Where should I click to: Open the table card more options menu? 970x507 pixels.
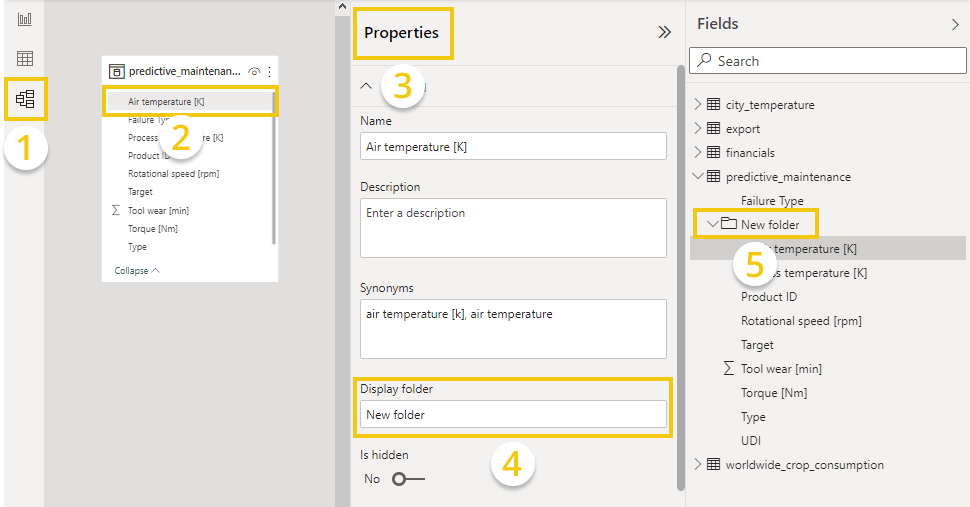coord(270,71)
